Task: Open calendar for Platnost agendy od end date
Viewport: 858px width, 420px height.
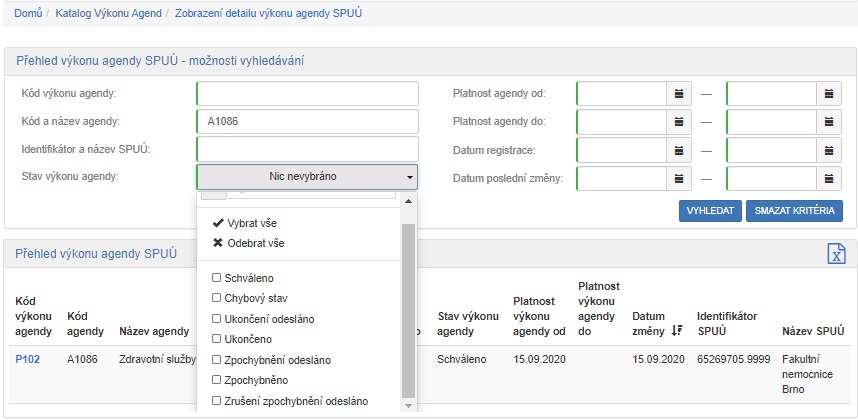Action: [x=830, y=94]
